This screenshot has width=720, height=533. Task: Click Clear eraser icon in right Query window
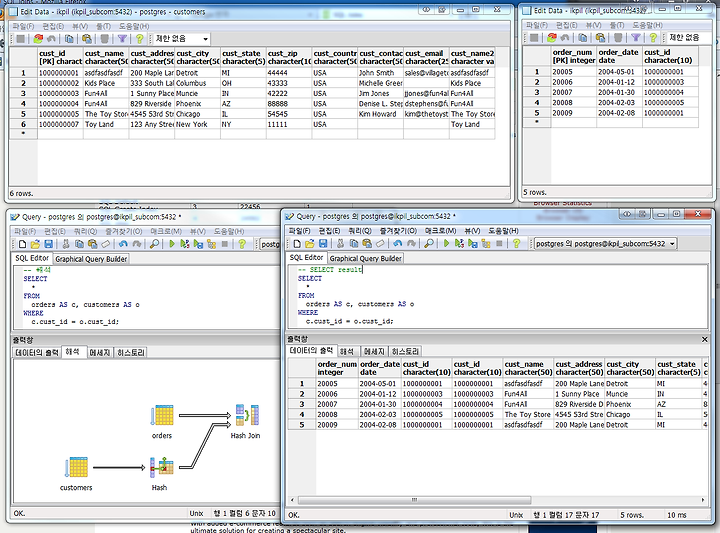click(380, 244)
